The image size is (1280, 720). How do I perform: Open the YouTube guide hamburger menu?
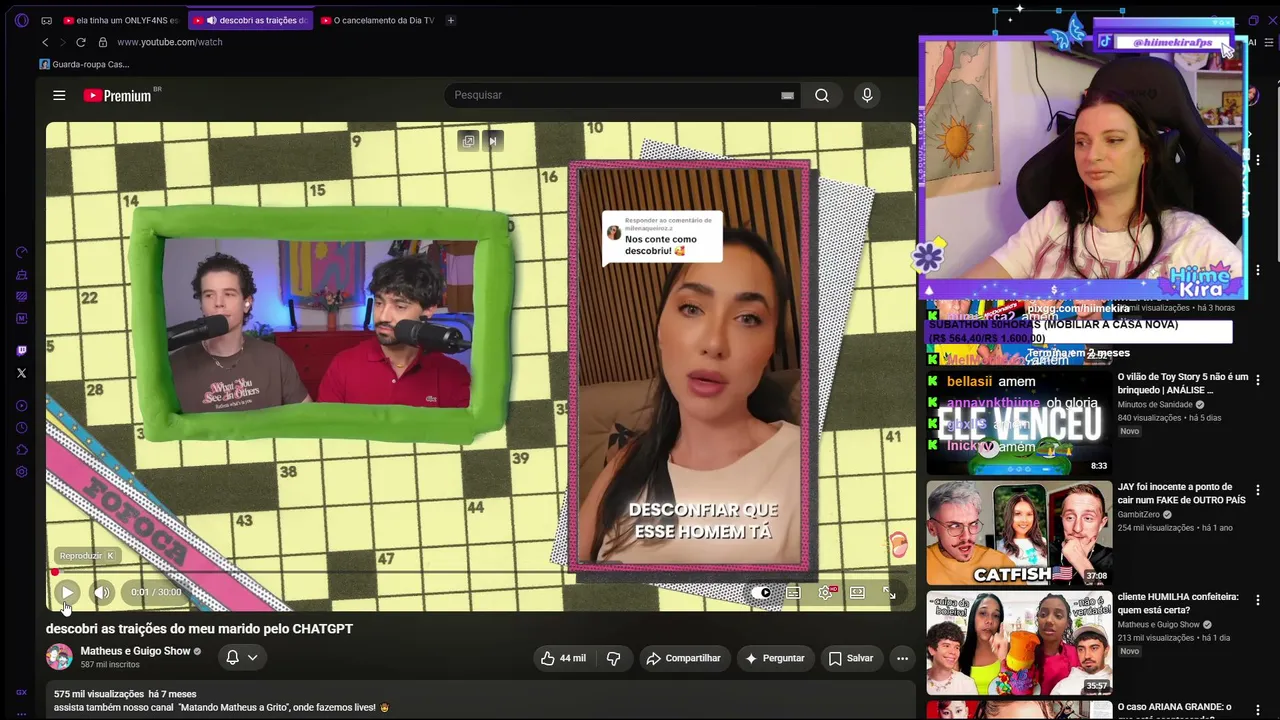59,95
